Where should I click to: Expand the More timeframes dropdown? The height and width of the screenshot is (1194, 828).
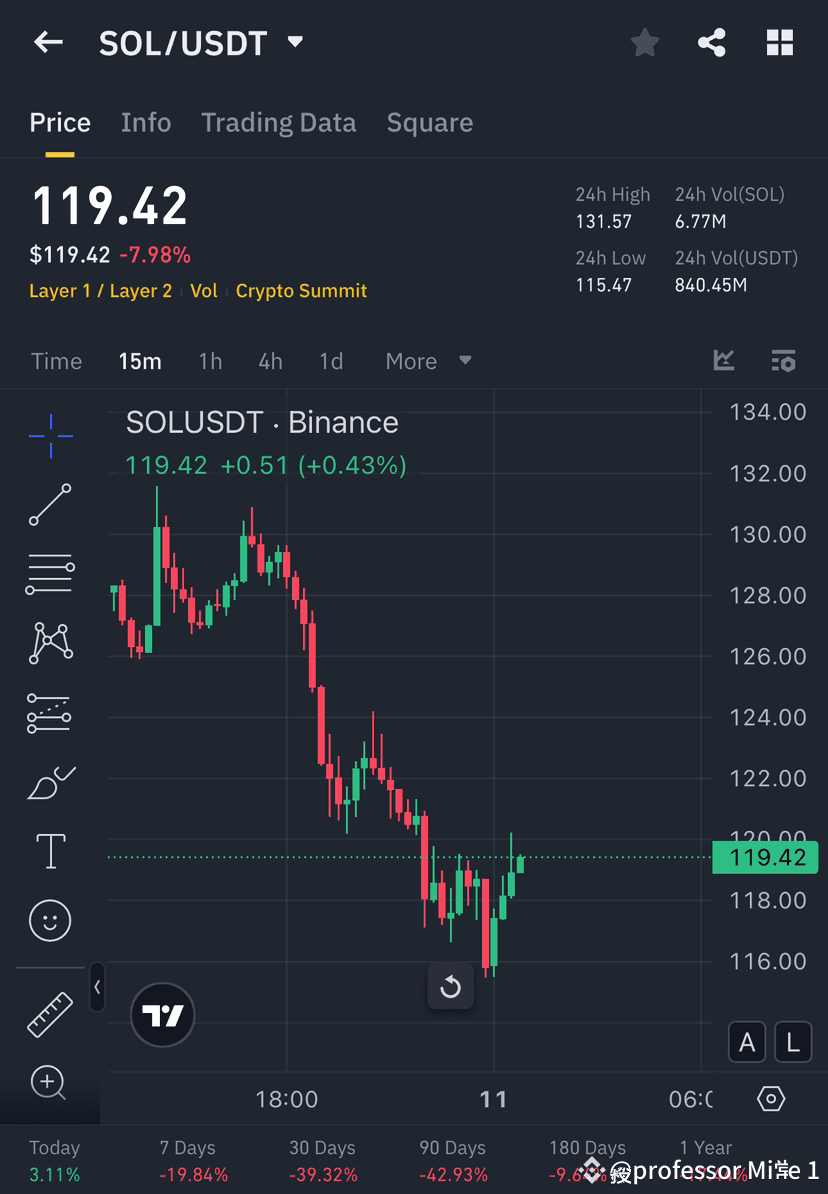point(428,361)
